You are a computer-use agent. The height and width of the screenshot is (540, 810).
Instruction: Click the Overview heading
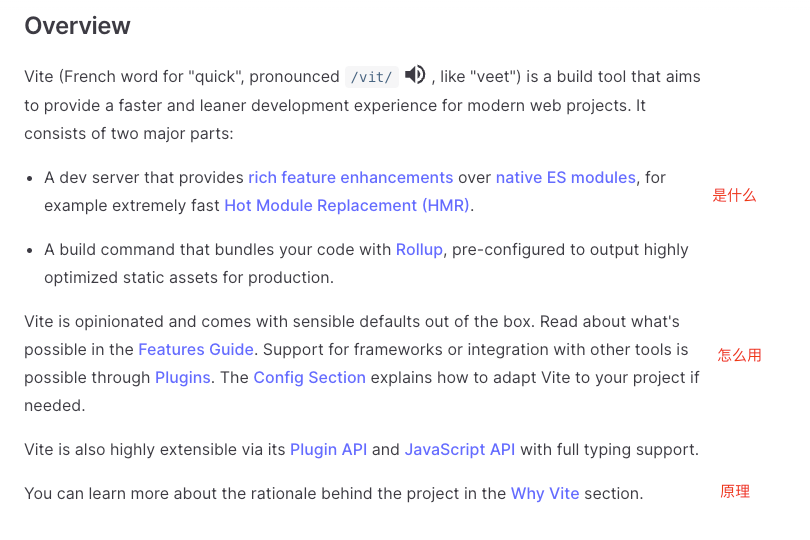pyautogui.click(x=77, y=26)
